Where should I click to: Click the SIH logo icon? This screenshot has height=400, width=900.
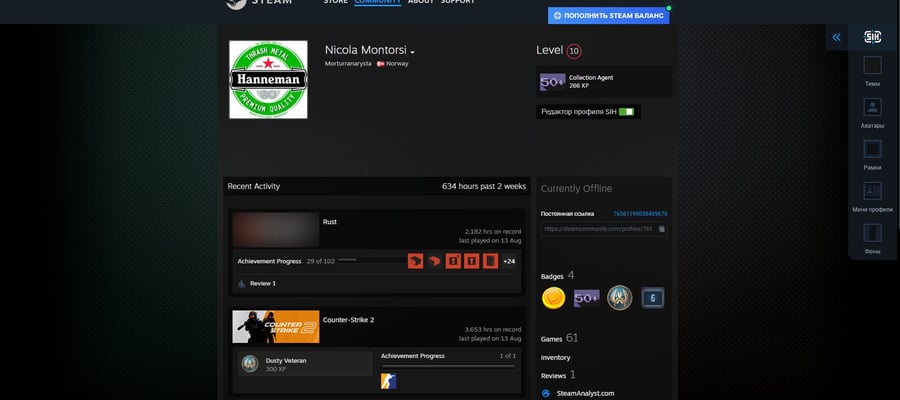click(872, 37)
